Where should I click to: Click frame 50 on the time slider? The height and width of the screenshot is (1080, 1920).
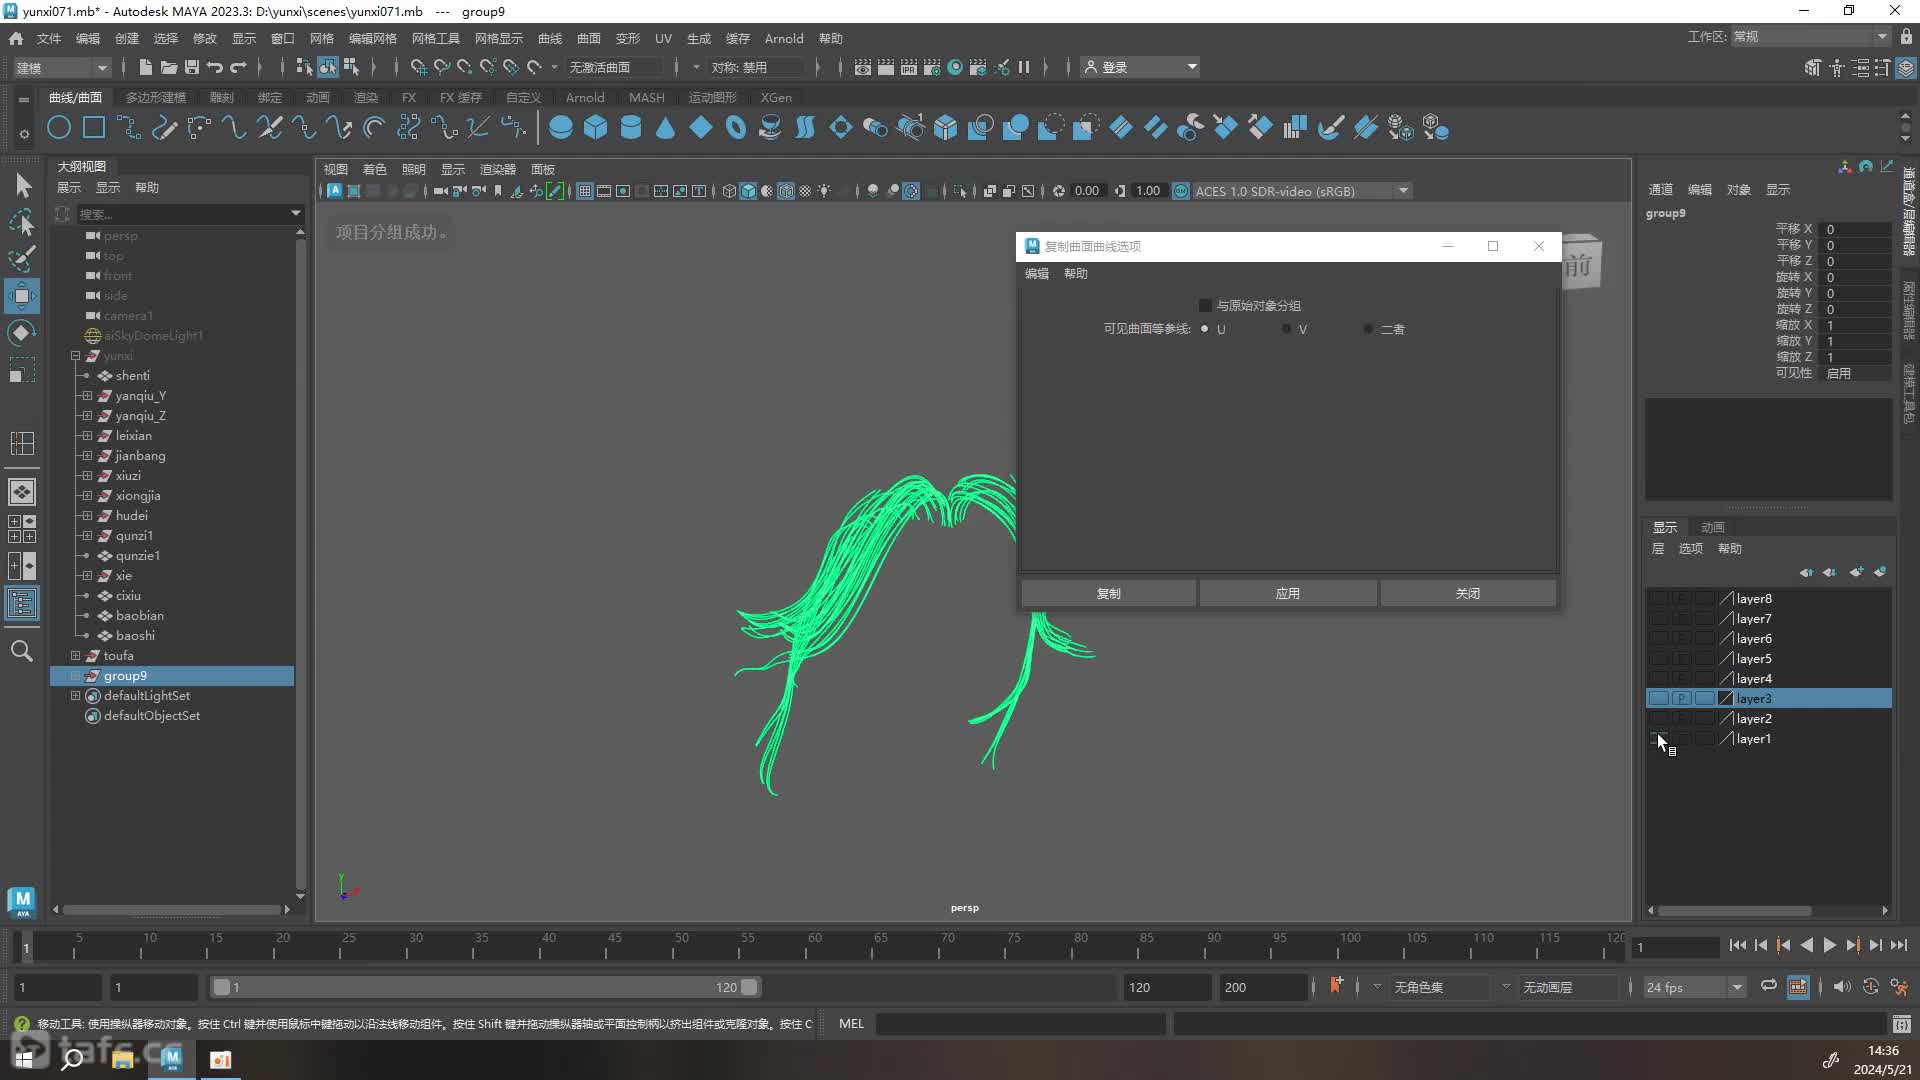coord(681,946)
